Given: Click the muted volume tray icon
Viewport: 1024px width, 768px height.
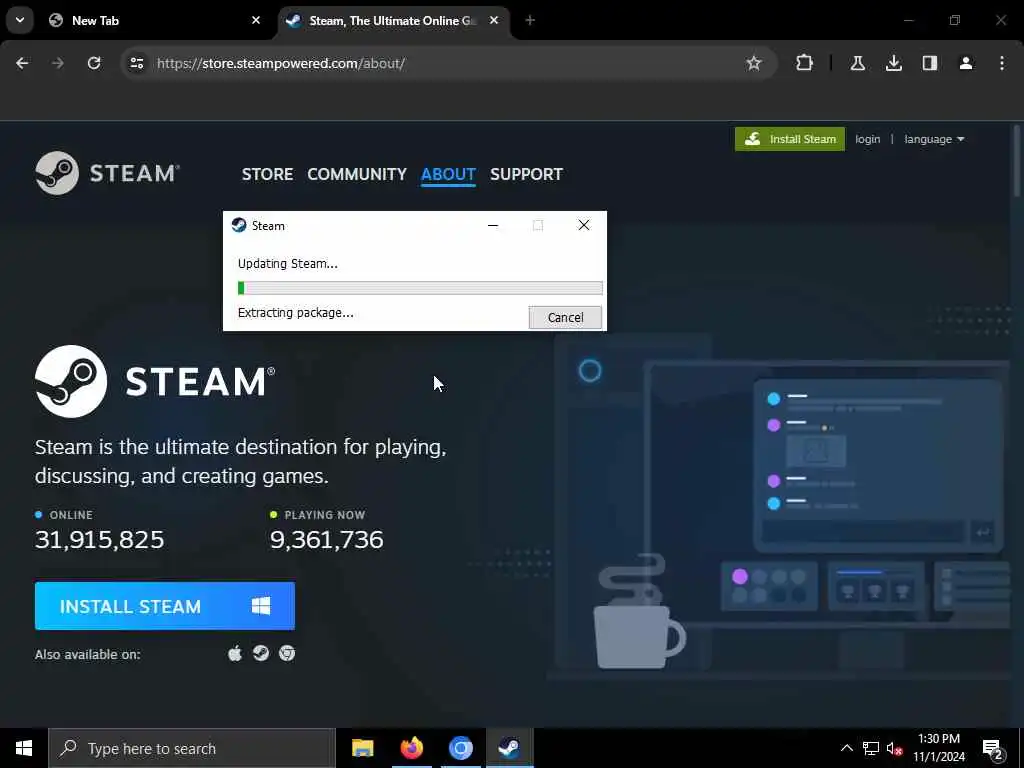Looking at the screenshot, I should 895,749.
